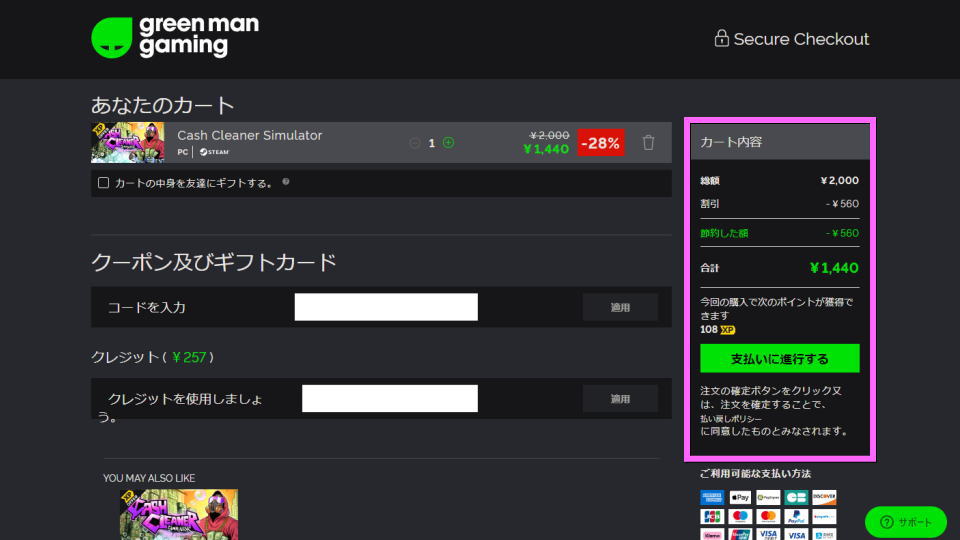
Task: Click the PayPal payment icon
Action: pyautogui.click(x=796, y=516)
